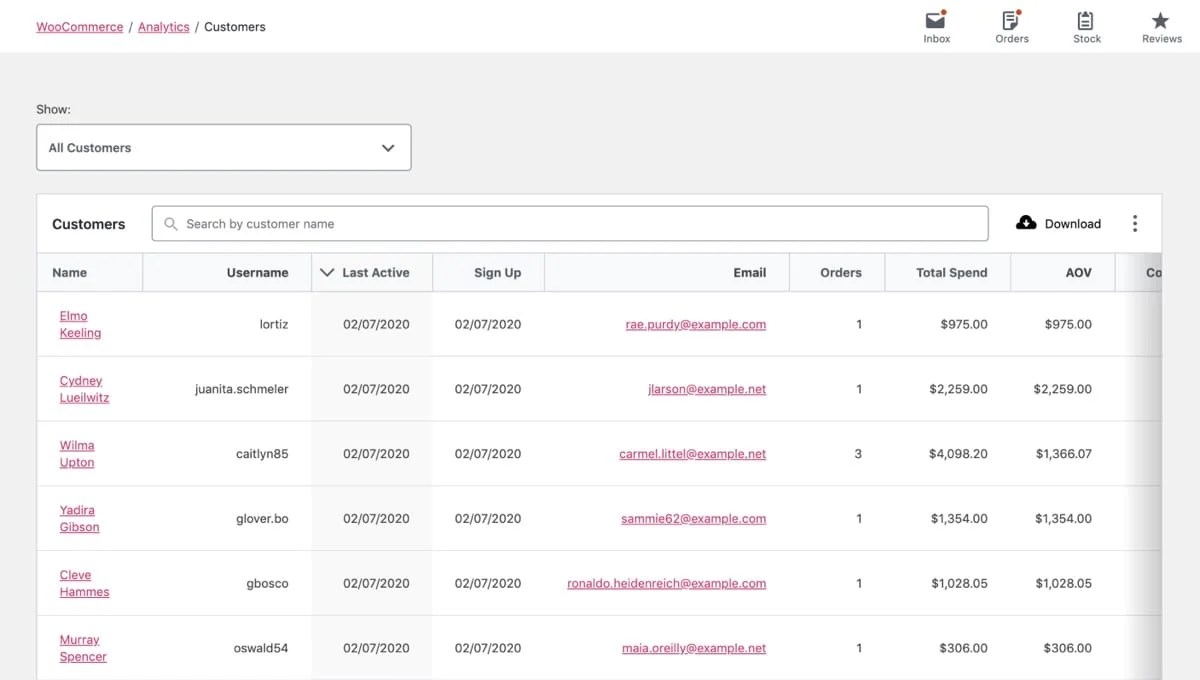Open the Inbox panel
The image size is (1200, 680).
pyautogui.click(x=936, y=20)
